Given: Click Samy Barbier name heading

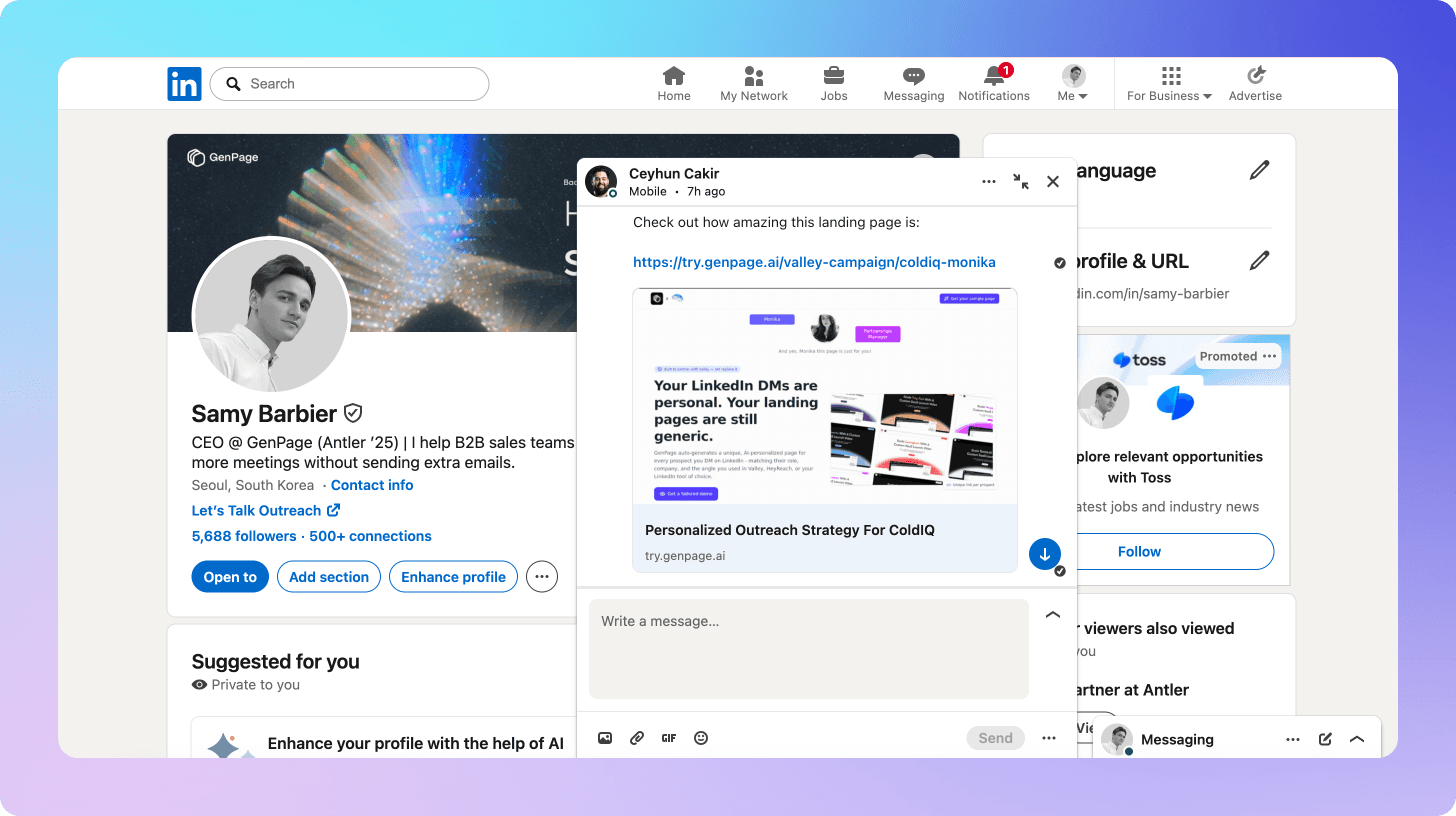Looking at the screenshot, I should (264, 414).
